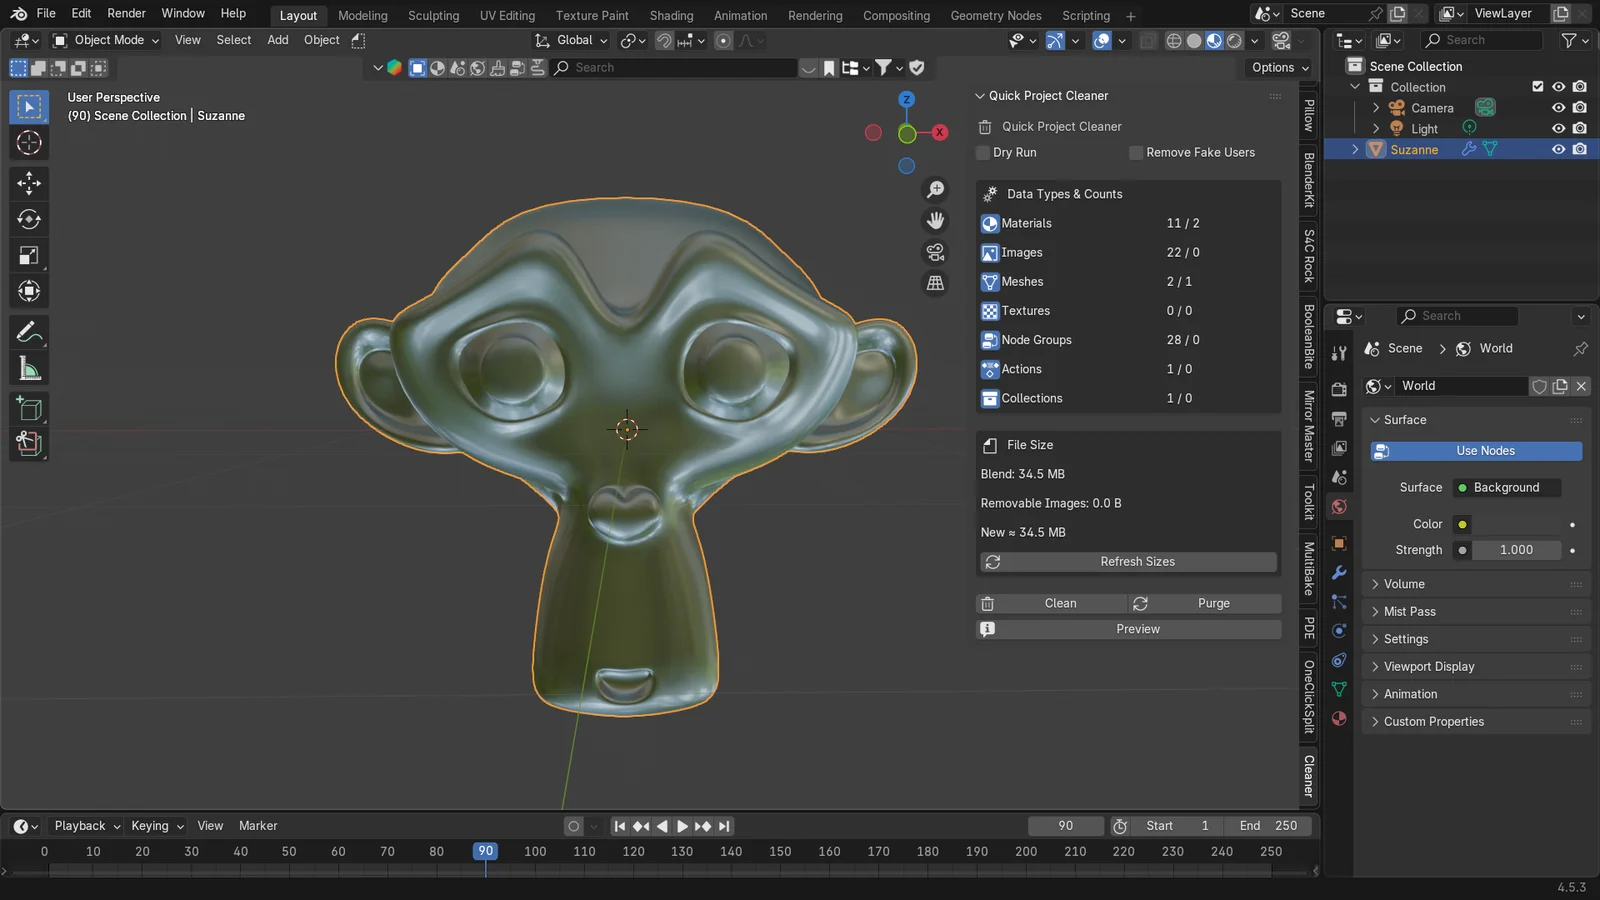The image size is (1600, 900).
Task: Hide Suzanne using its eye visibility toggle
Action: pos(1557,149)
